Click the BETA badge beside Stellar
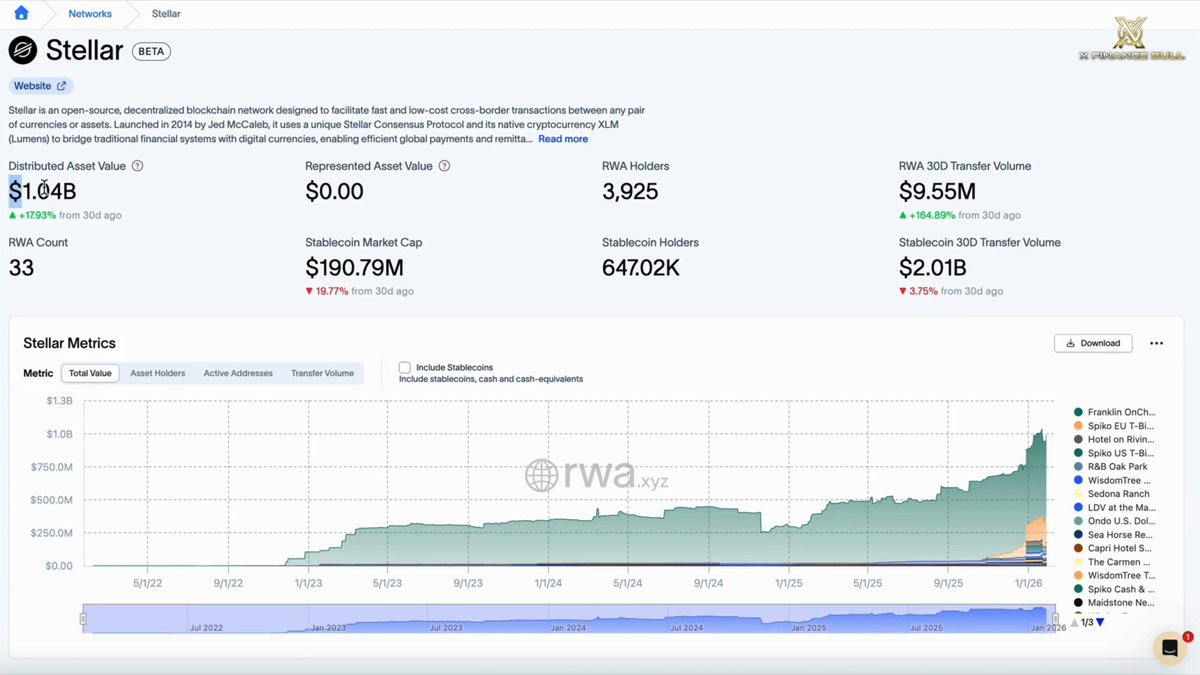This screenshot has width=1200, height=675. (x=151, y=51)
